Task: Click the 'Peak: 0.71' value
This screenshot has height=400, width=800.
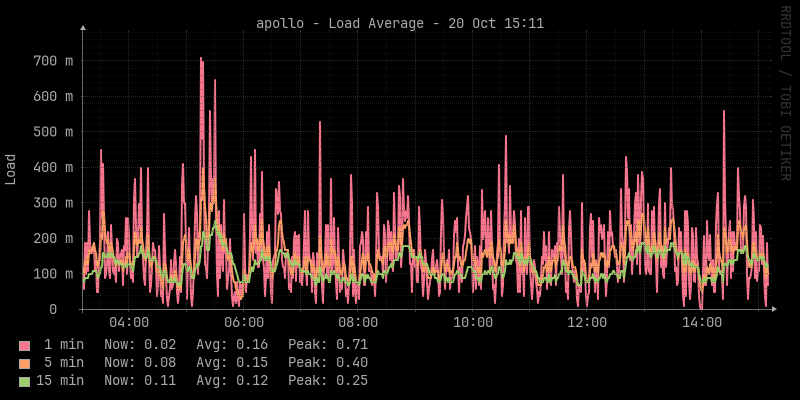Action: [328, 345]
